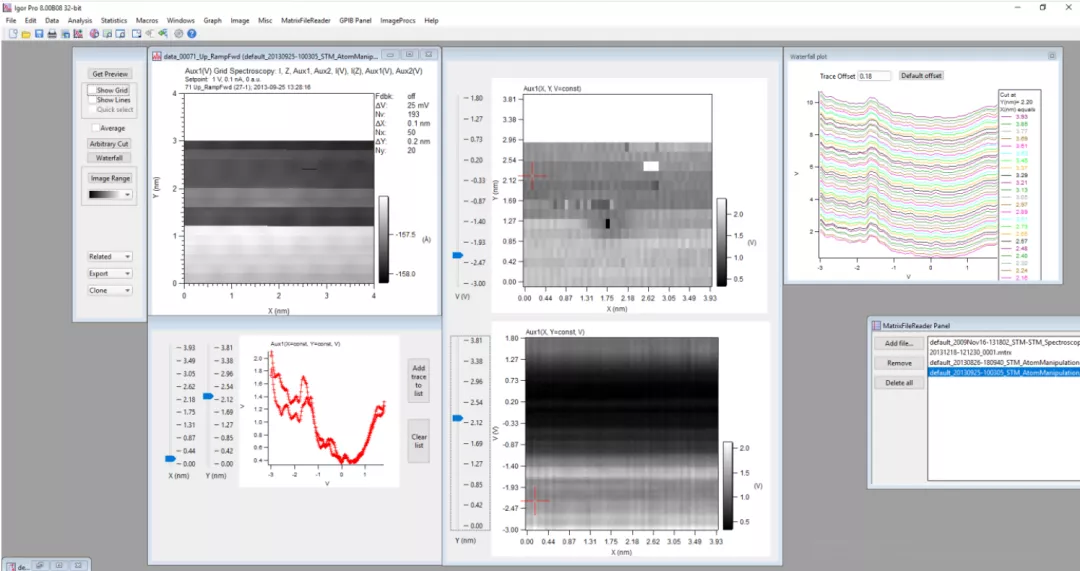Click the Save copy toolbar icon
The image size is (1080, 571).
click(65, 33)
